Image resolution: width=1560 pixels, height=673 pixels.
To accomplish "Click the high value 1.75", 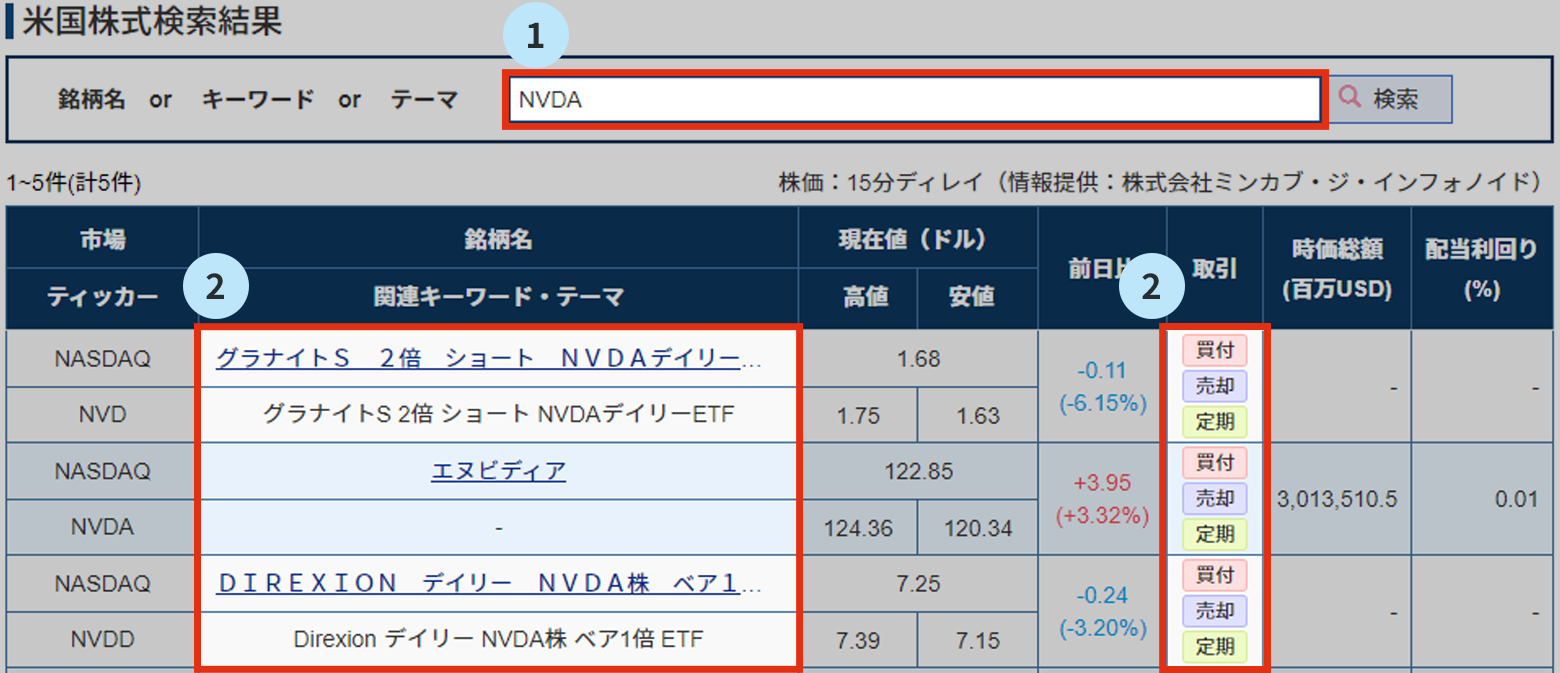I will click(858, 414).
